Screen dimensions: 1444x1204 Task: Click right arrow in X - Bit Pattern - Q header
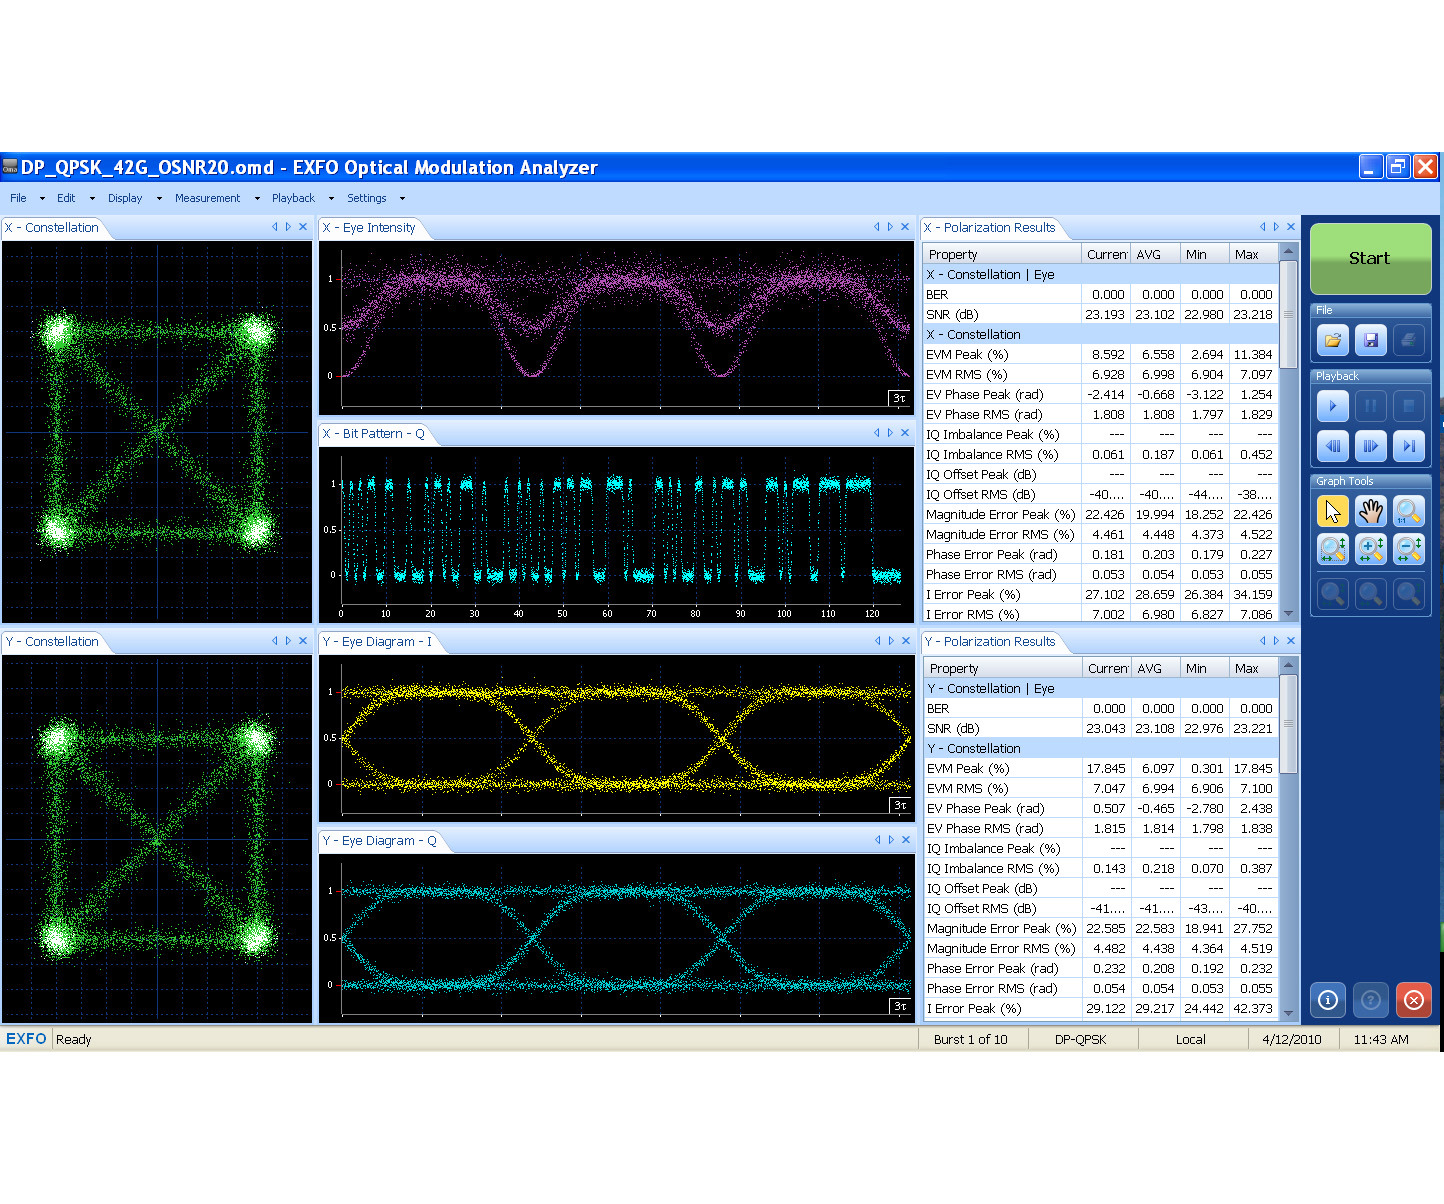click(x=890, y=433)
